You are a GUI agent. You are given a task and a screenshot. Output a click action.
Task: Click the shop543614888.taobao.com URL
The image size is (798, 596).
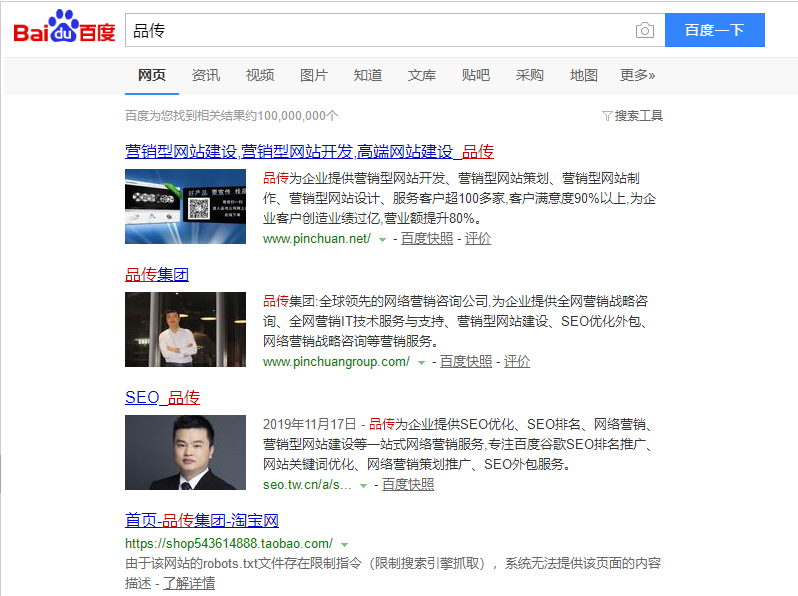229,544
